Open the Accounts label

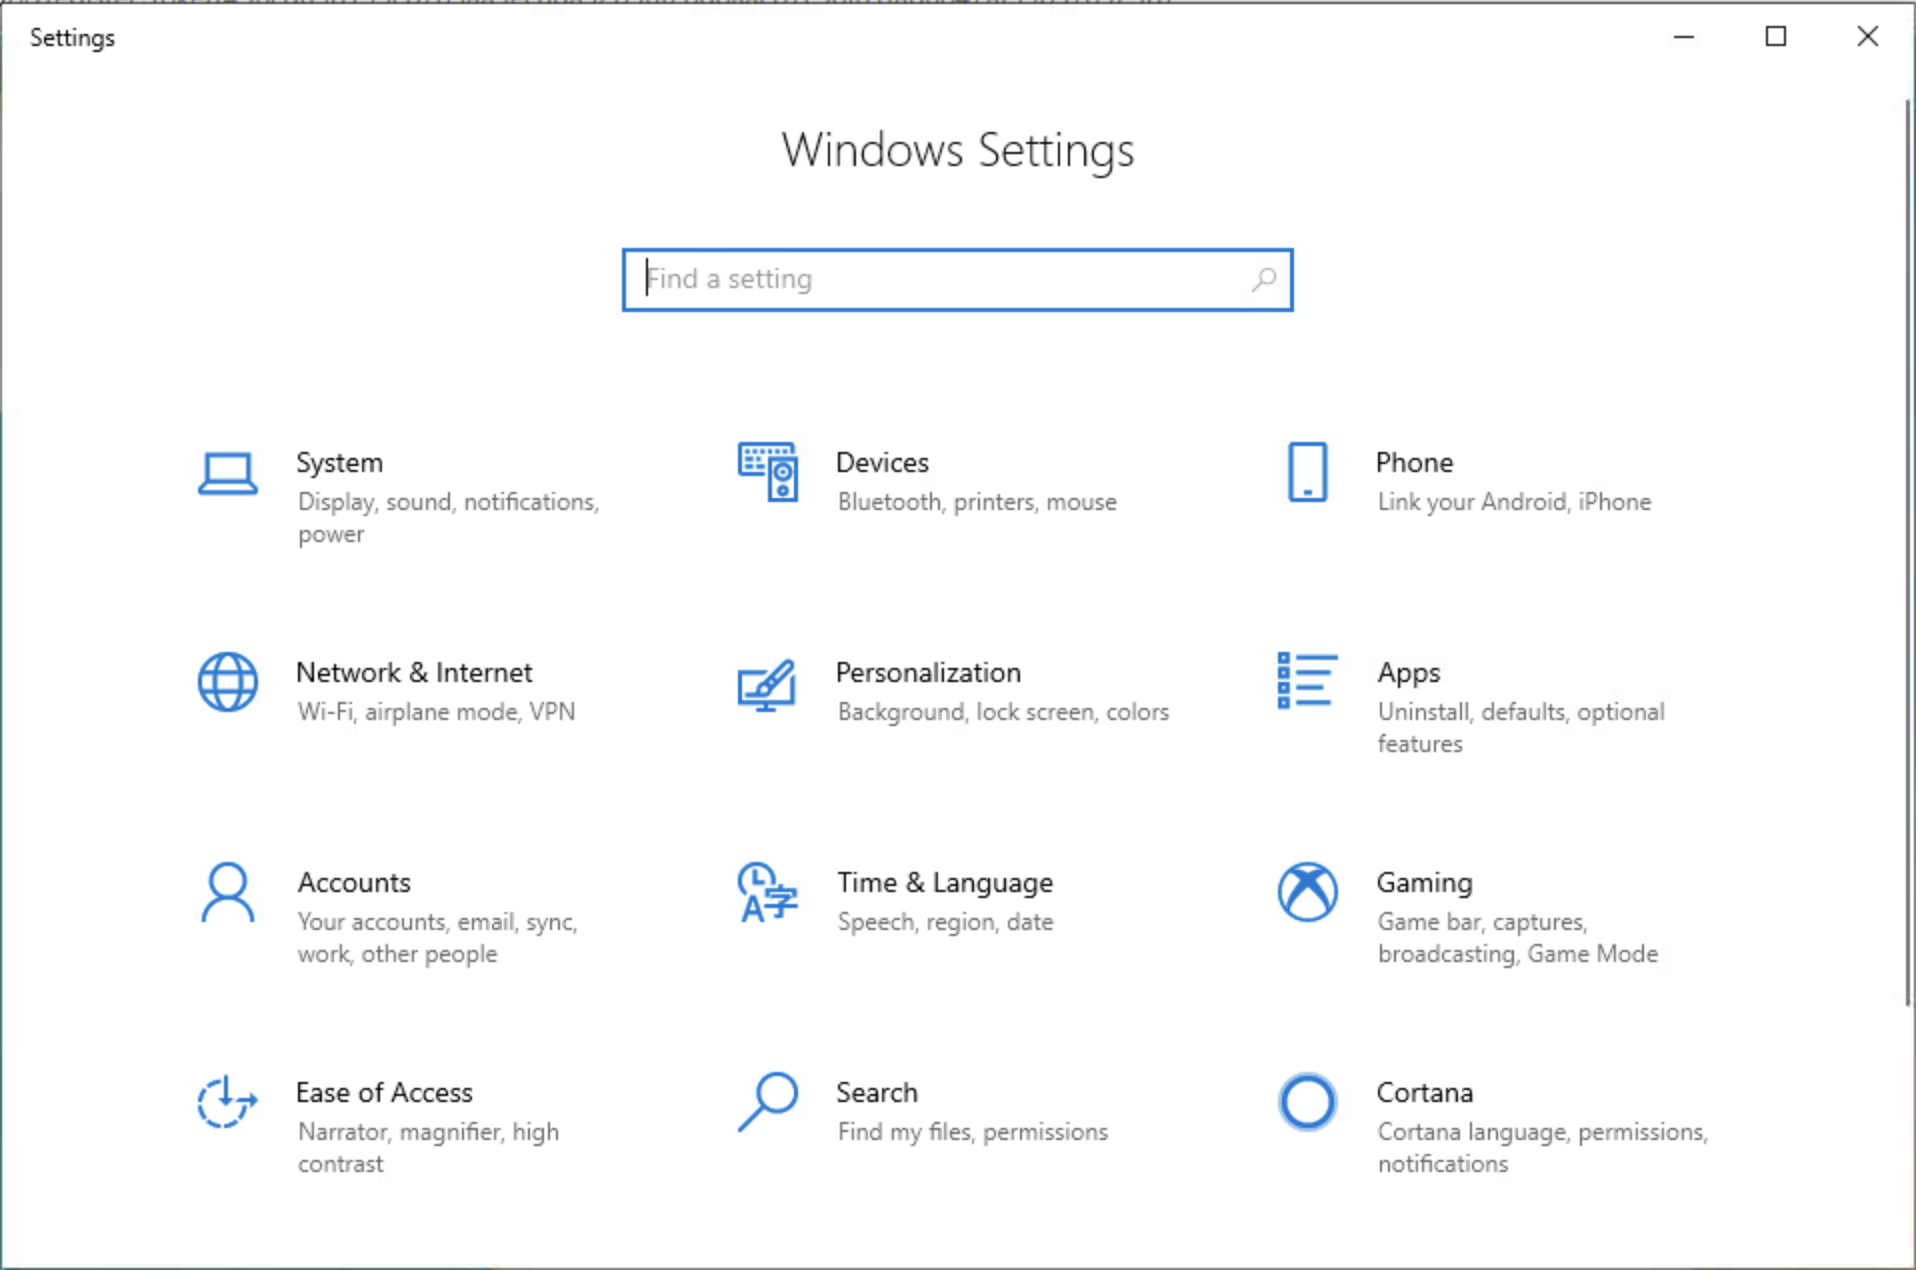(354, 882)
